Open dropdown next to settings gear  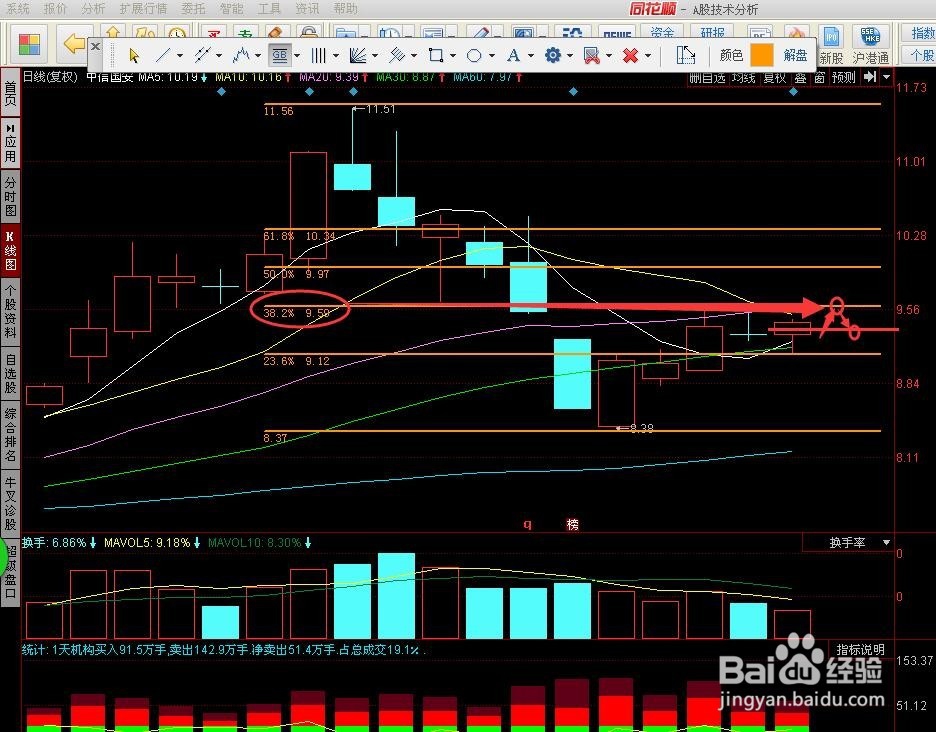569,56
